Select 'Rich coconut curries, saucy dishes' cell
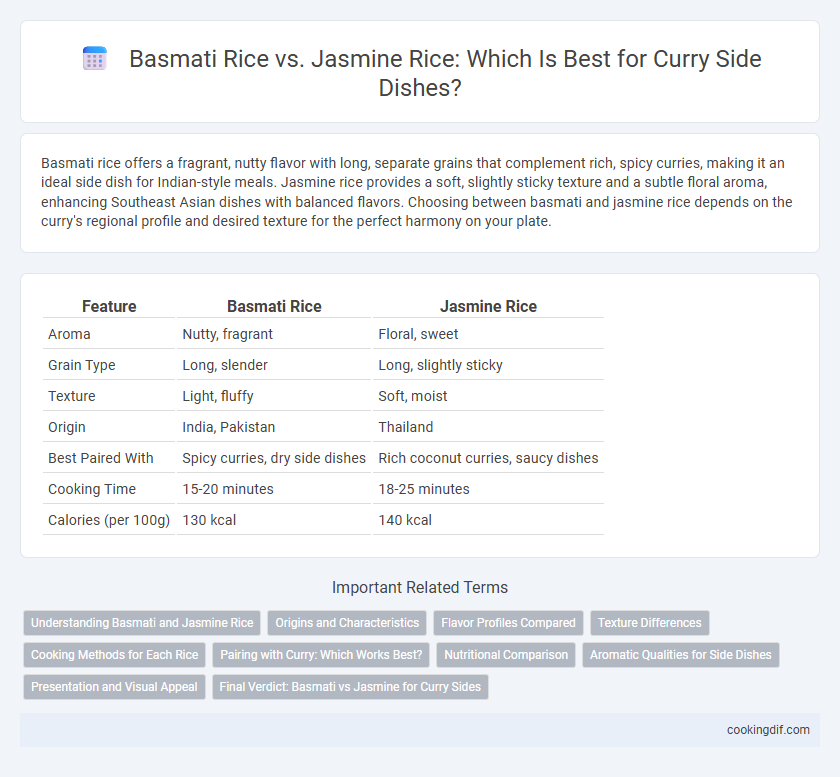Screen dimensions: 840x777 [x=488, y=458]
